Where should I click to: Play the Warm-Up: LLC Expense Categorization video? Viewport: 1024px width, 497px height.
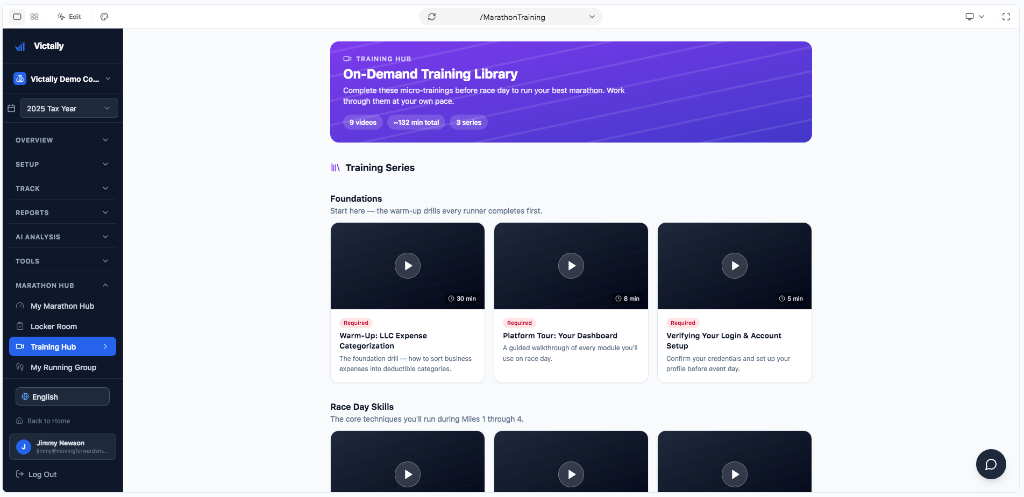408,266
